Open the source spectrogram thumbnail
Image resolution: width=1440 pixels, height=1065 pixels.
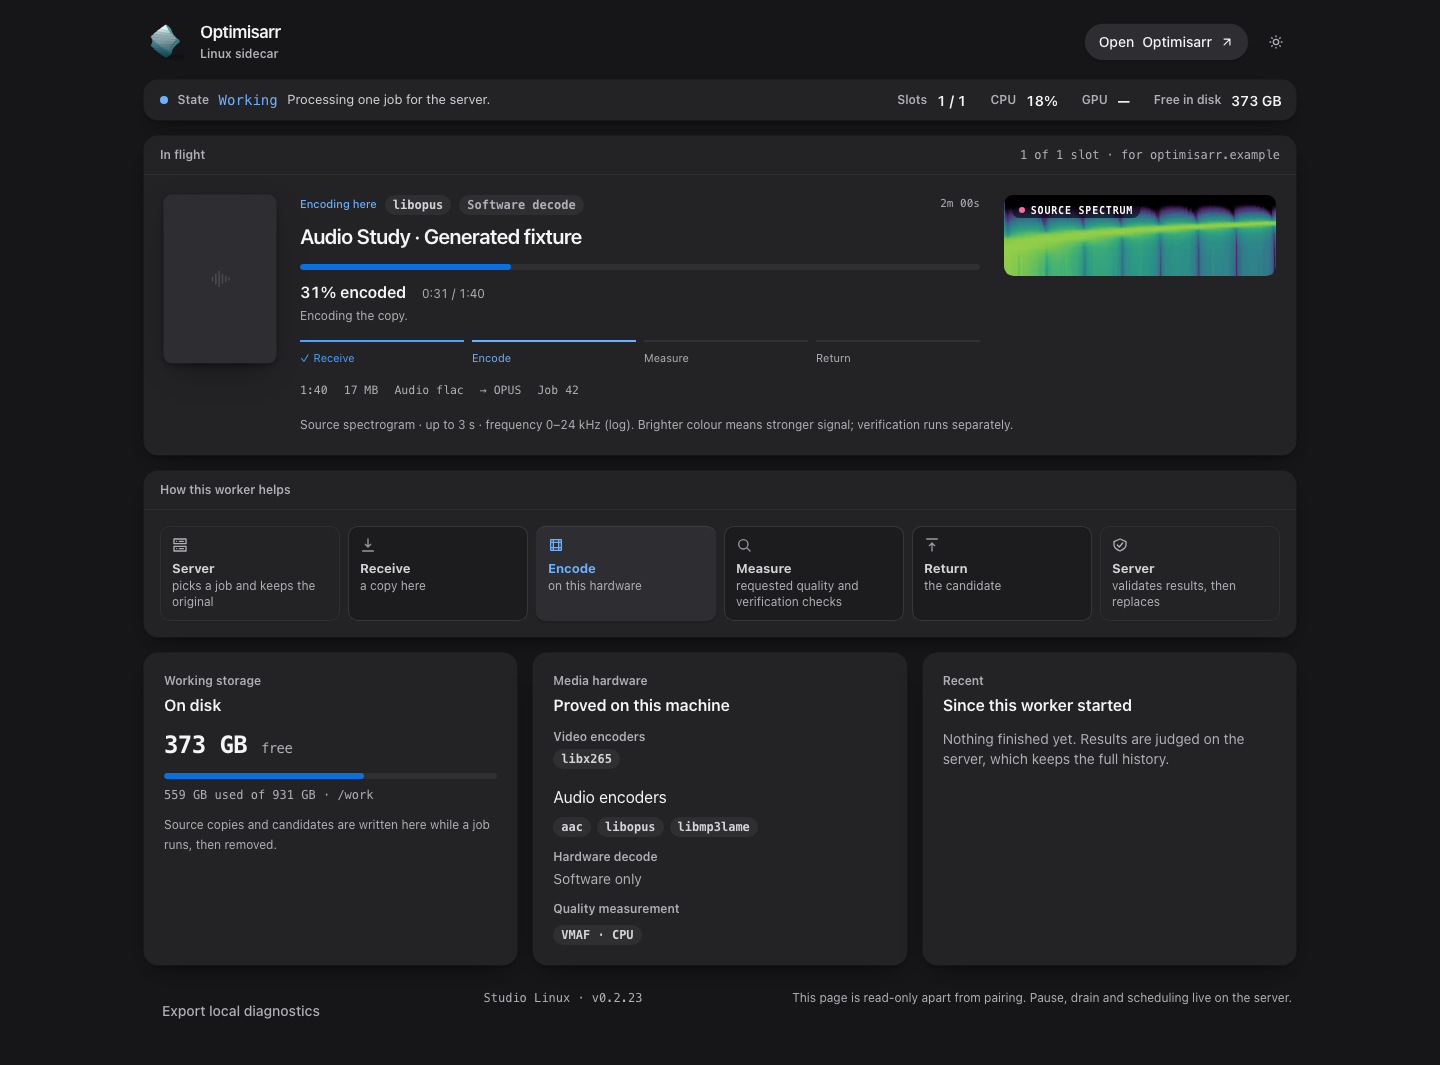pyautogui.click(x=1140, y=235)
